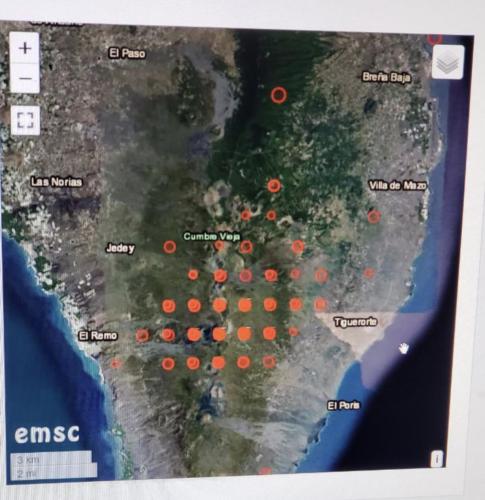The width and height of the screenshot is (485, 500).
Task: Click the Cumbre Vieja label
Action: 212,237
